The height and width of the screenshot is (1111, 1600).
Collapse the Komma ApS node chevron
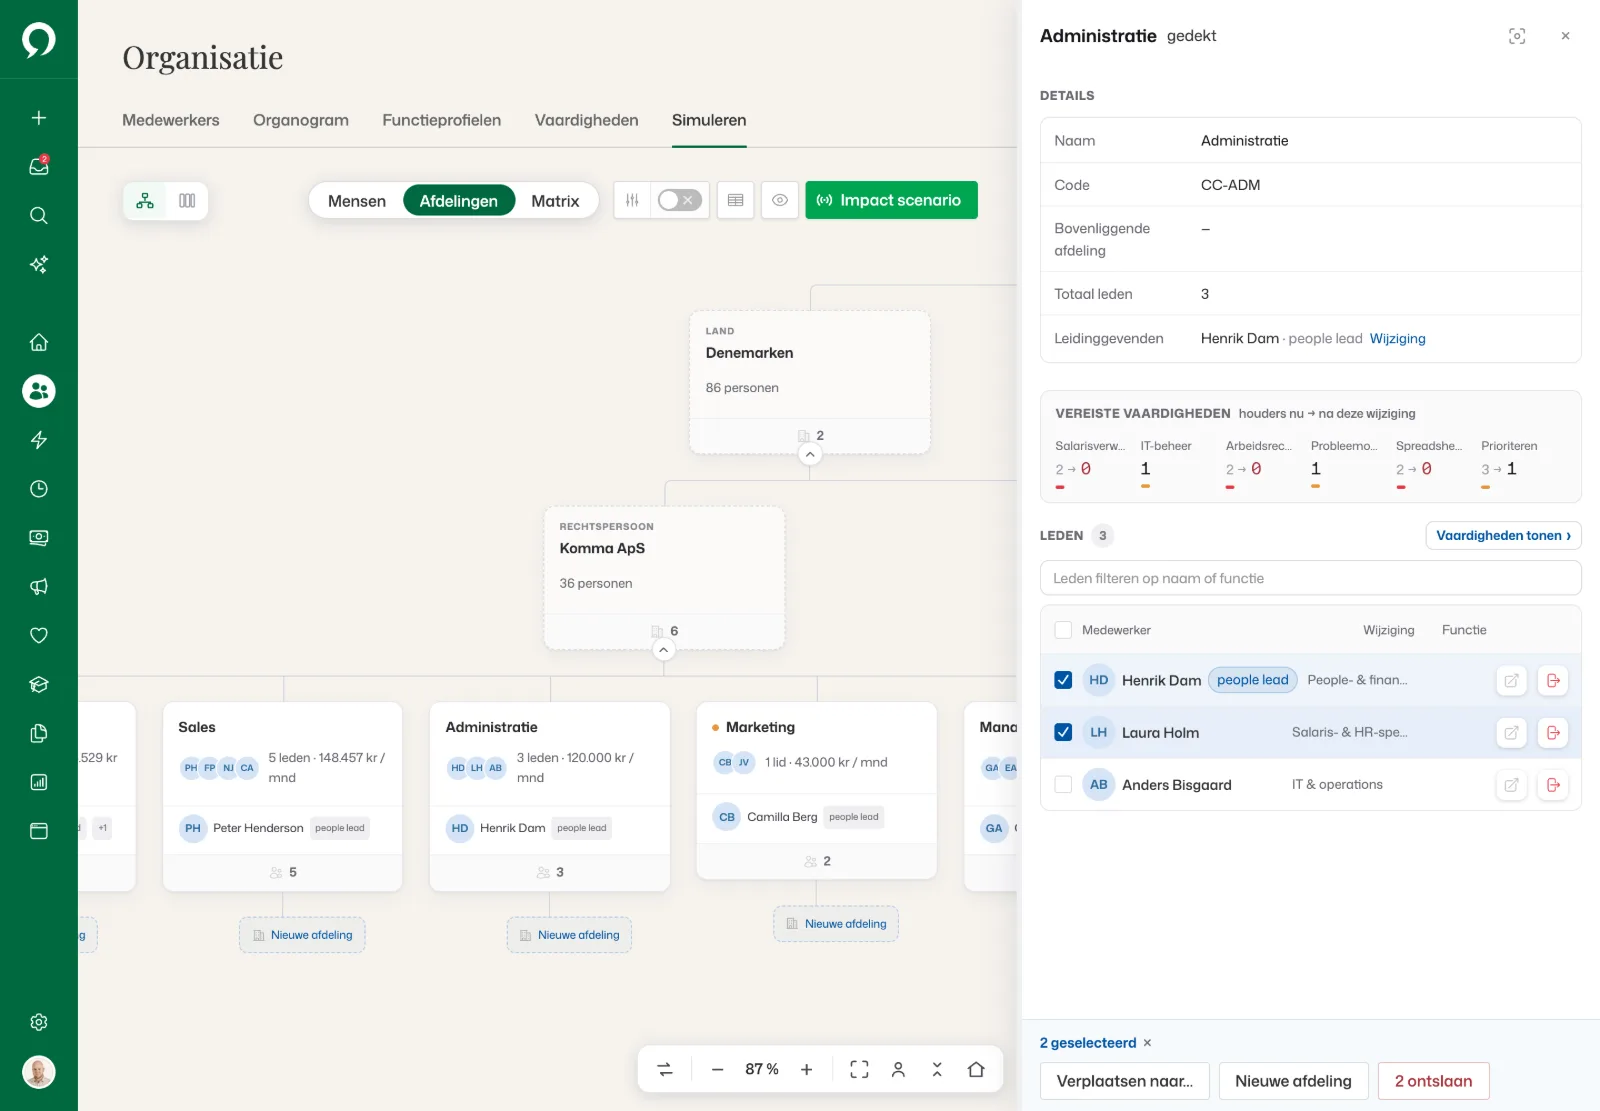point(663,650)
